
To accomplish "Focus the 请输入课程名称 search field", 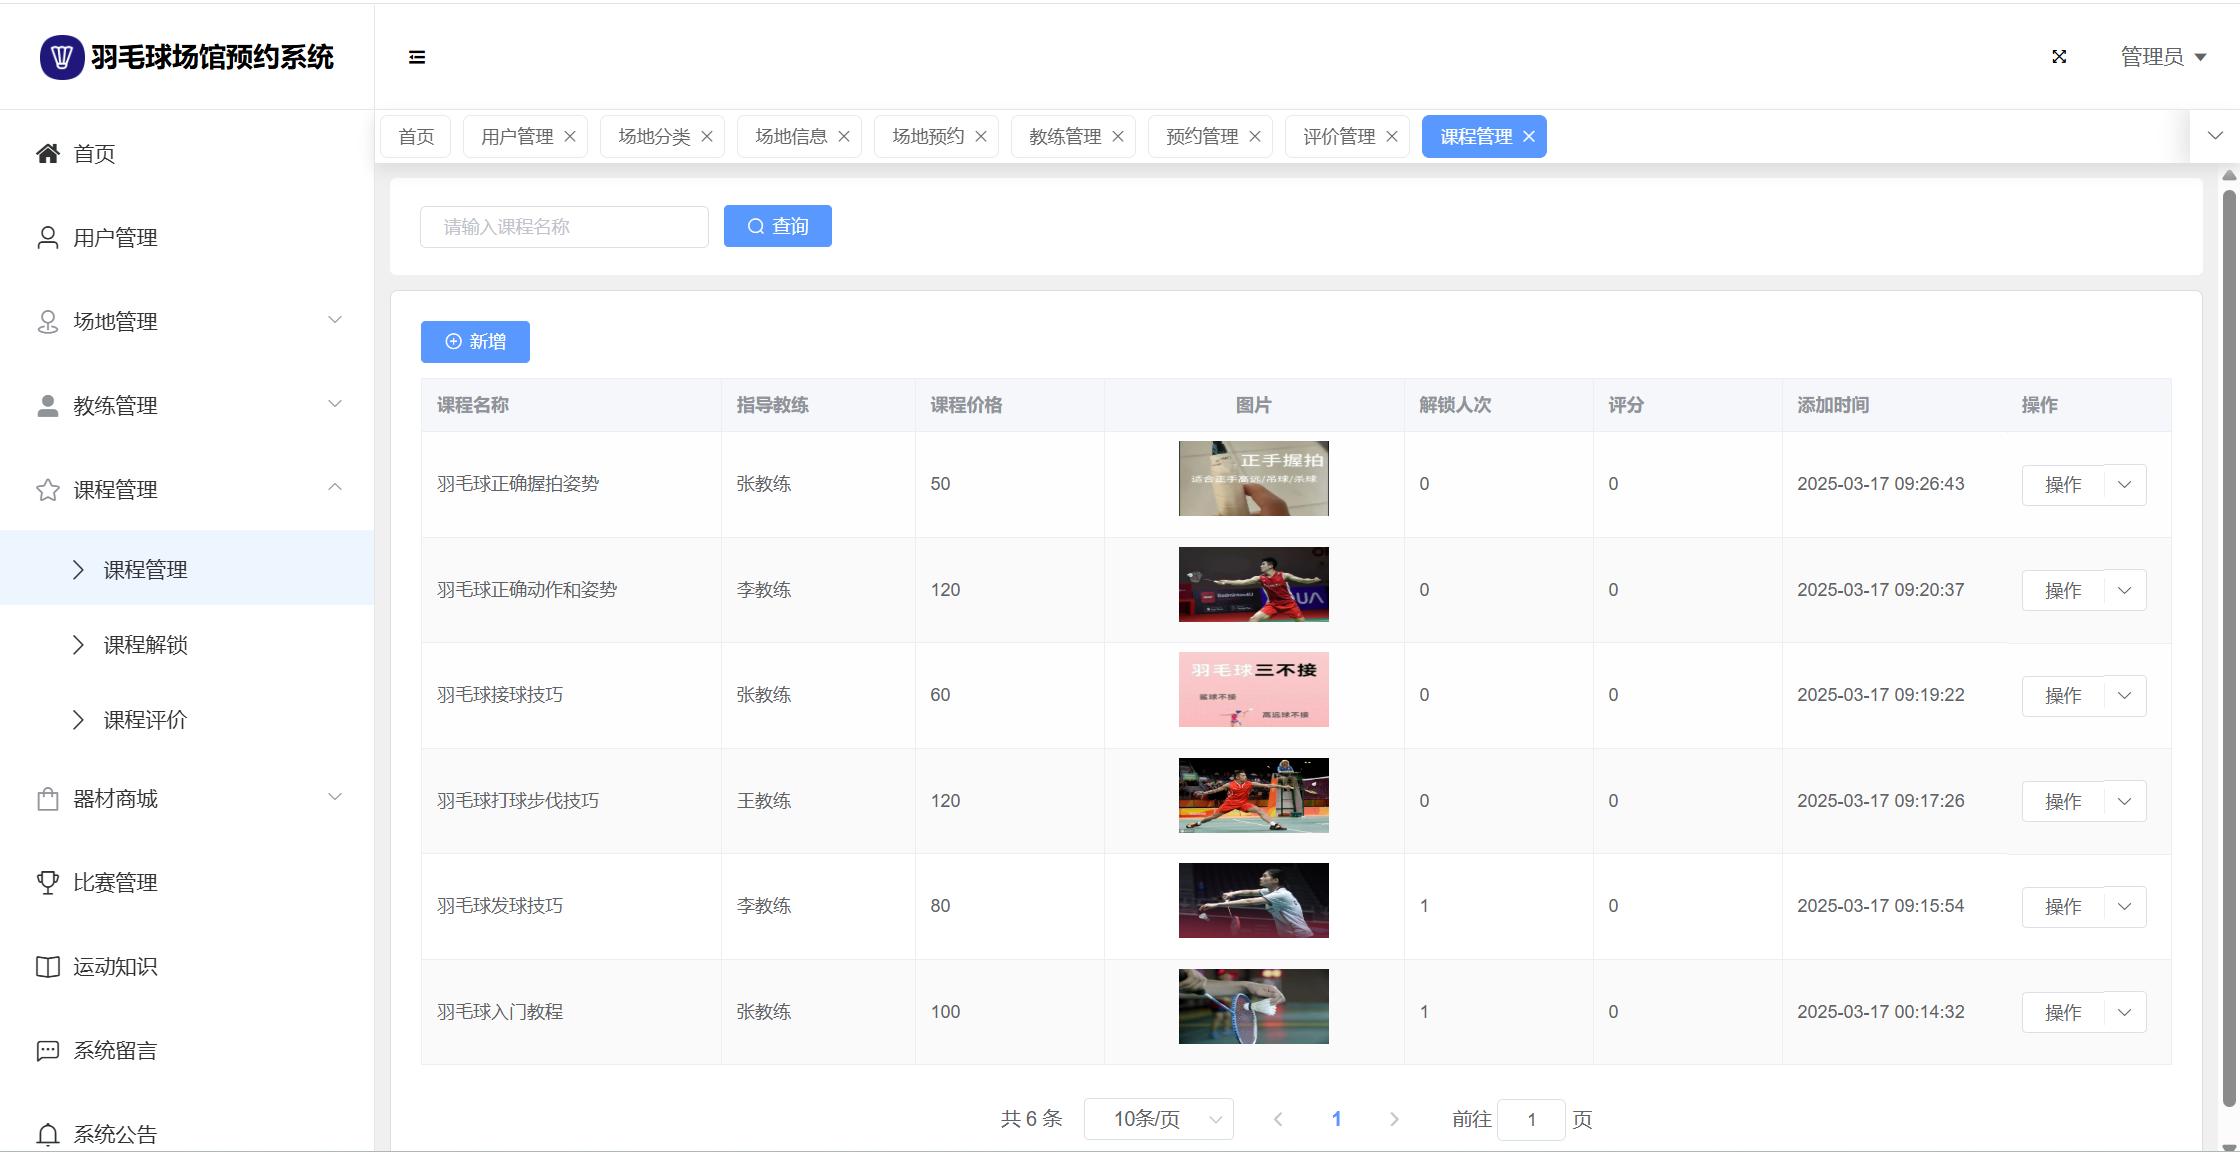I will point(564,227).
